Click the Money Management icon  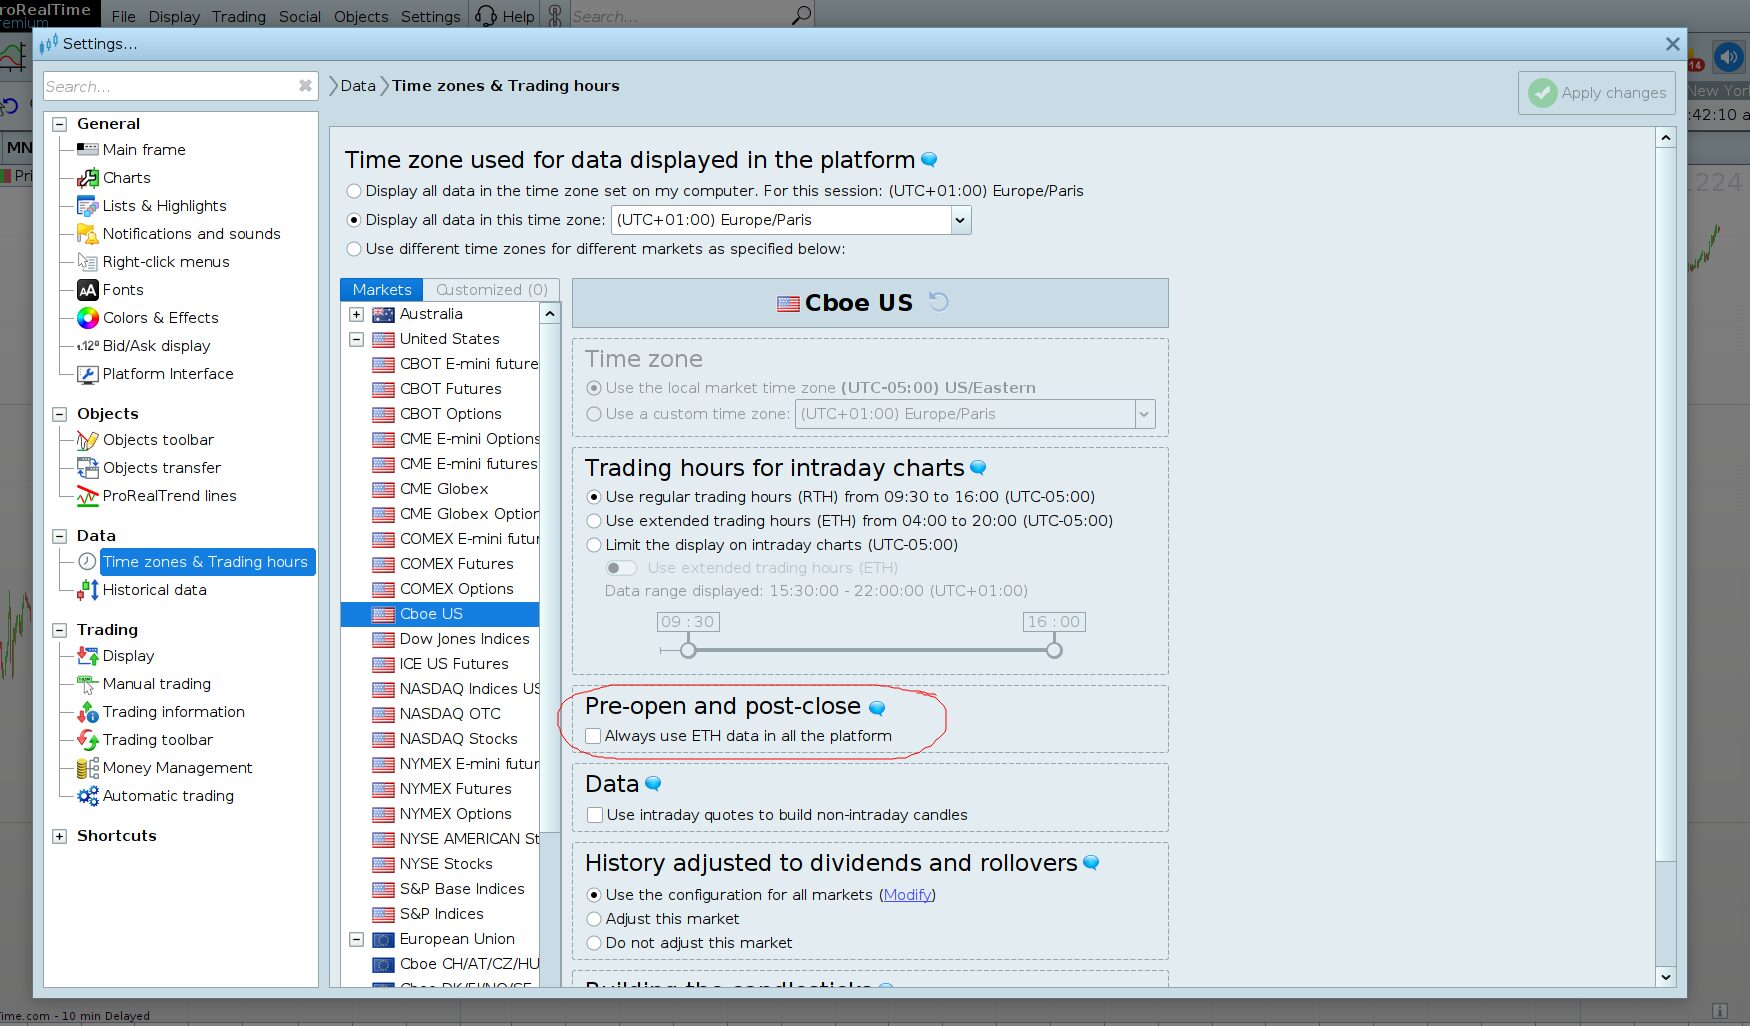87,768
